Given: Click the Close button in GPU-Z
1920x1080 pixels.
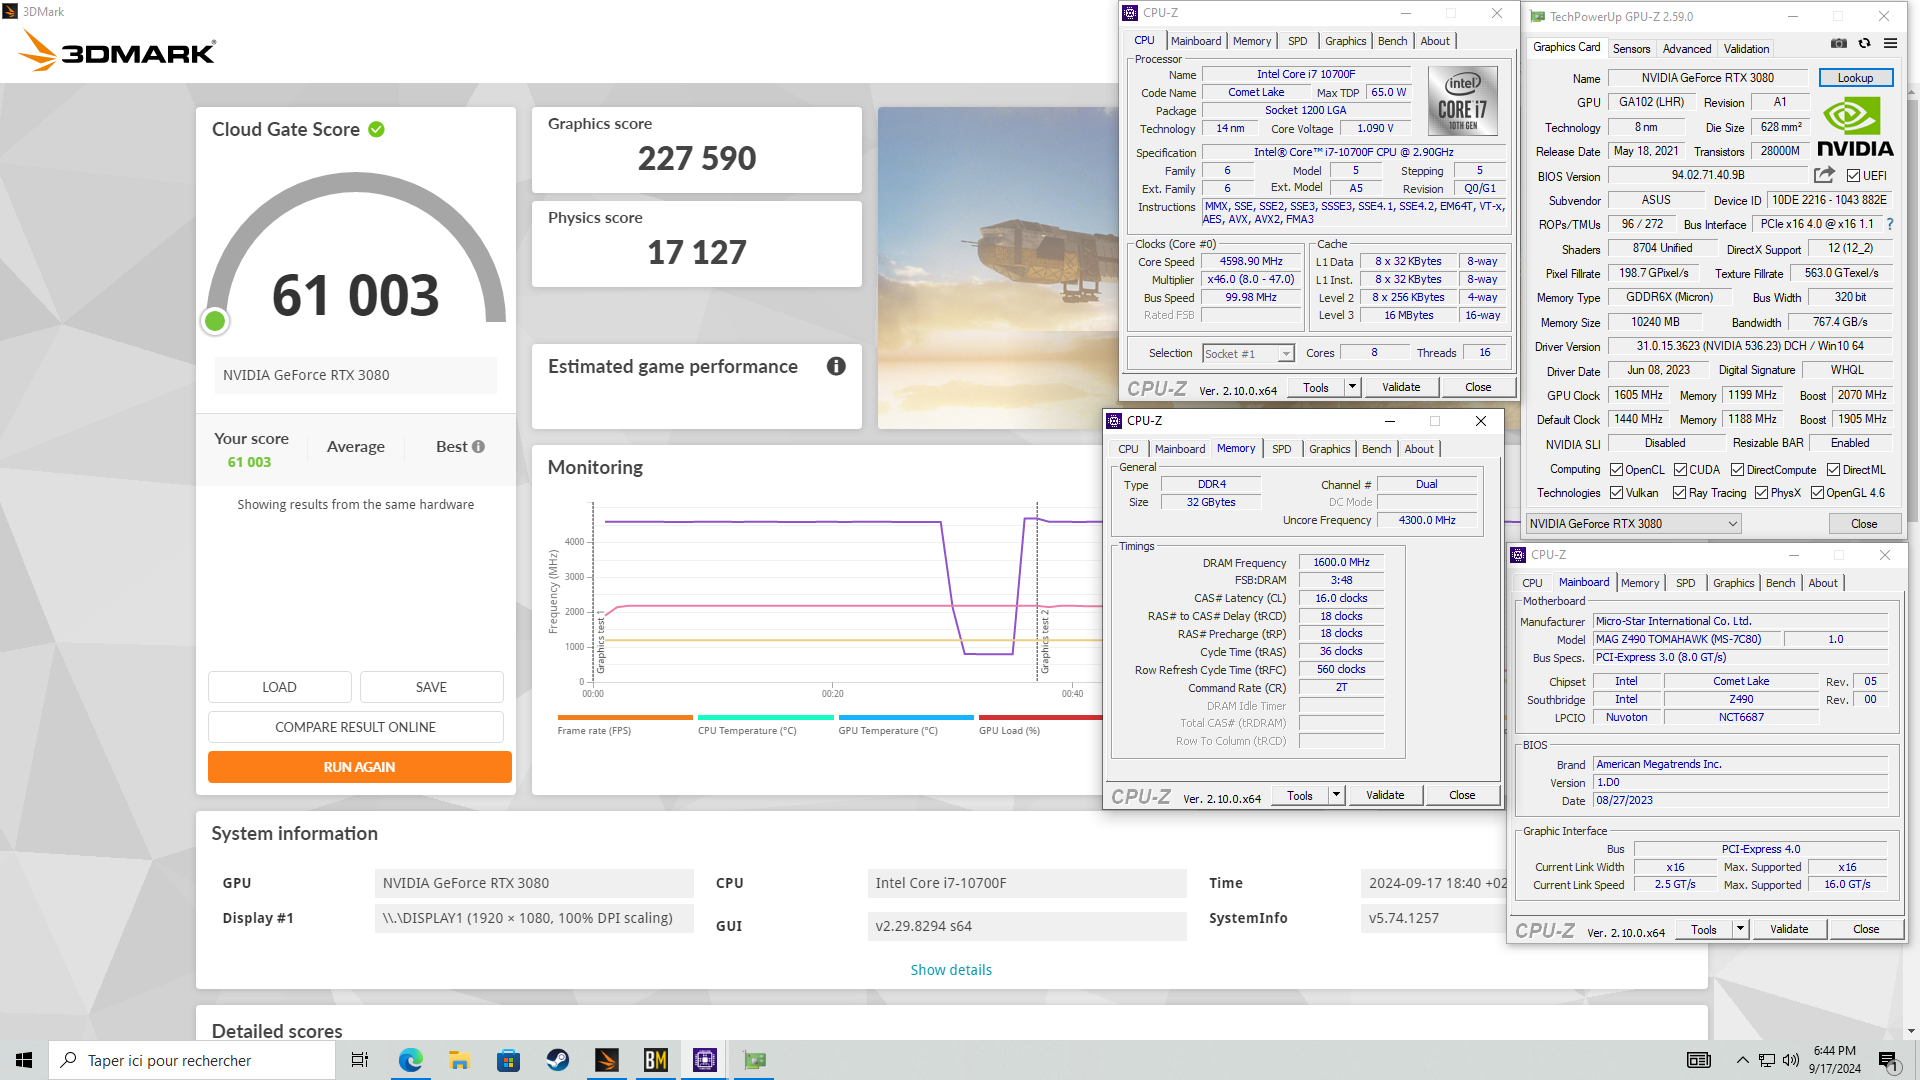Looking at the screenshot, I should 1863,524.
